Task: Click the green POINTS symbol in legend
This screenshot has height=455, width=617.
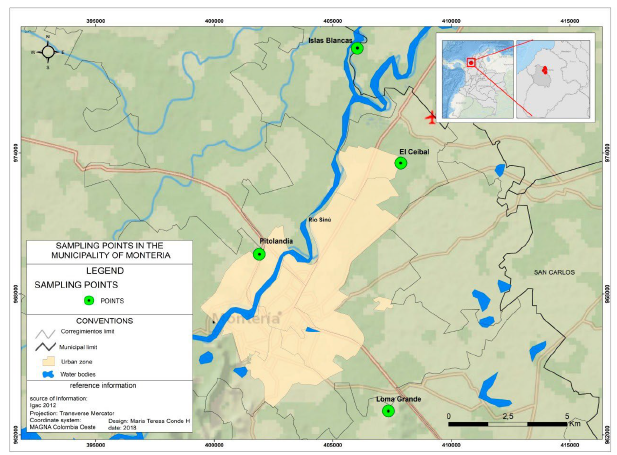Action: [x=88, y=300]
